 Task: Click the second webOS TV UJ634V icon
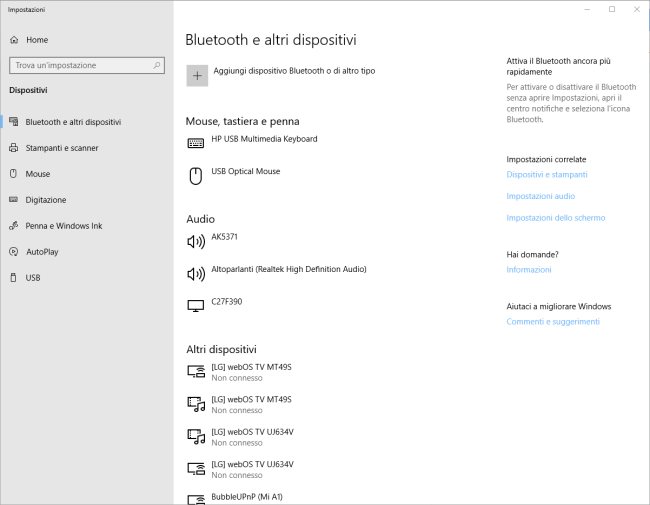(x=196, y=469)
